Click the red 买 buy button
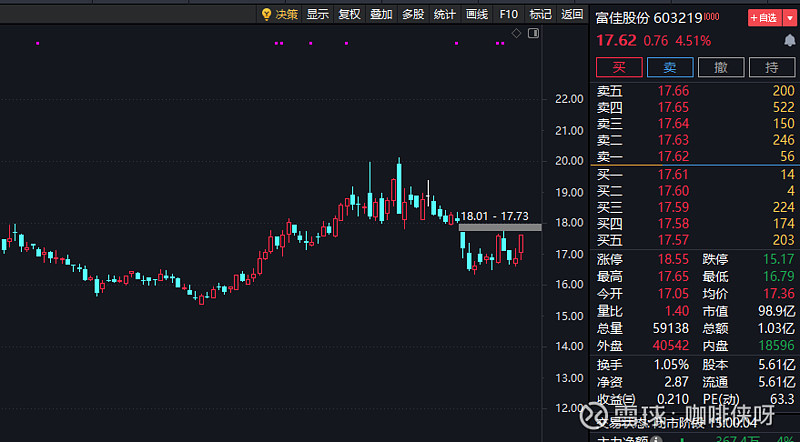 pos(619,67)
